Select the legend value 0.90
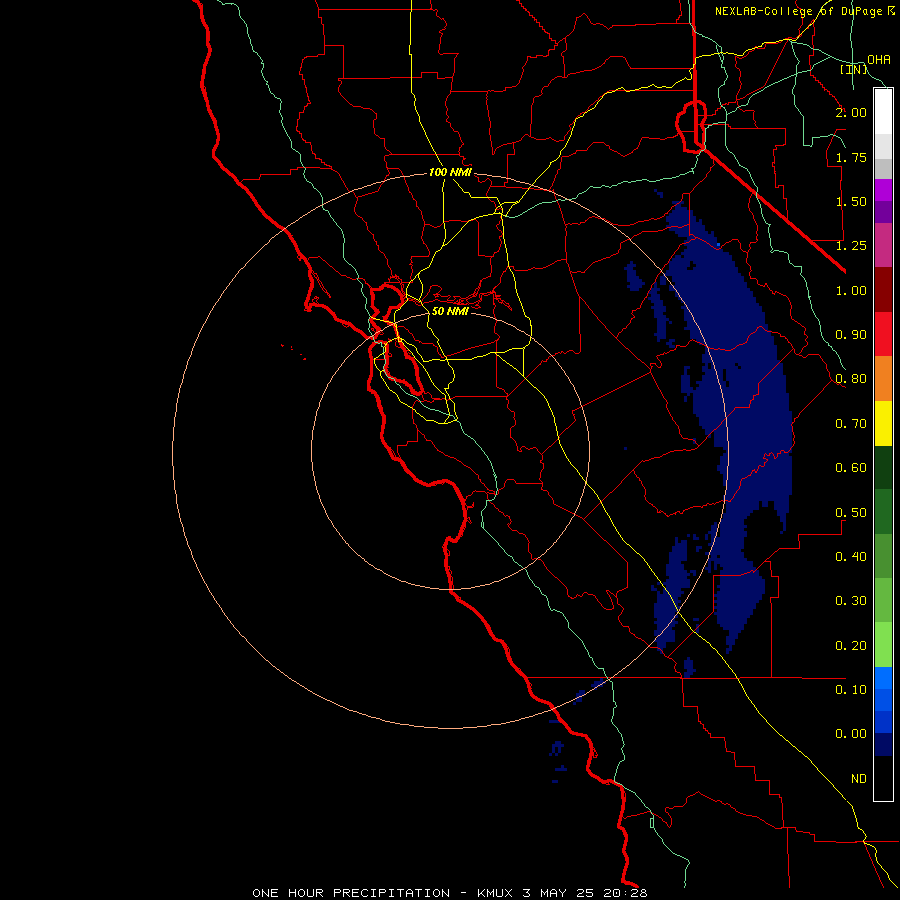Image resolution: width=900 pixels, height=900 pixels. [x=851, y=335]
